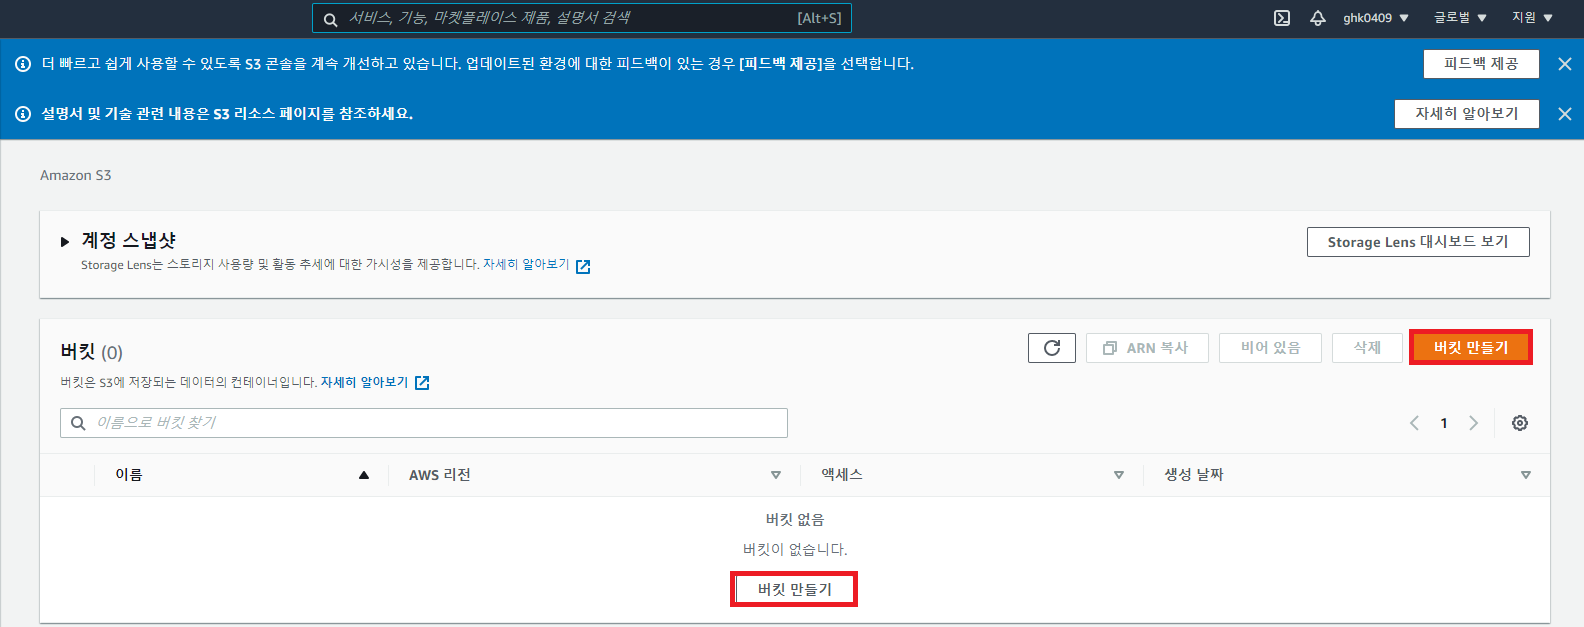
Task: Focus the 이름으로 버킷 찾기 field
Action: [x=424, y=423]
